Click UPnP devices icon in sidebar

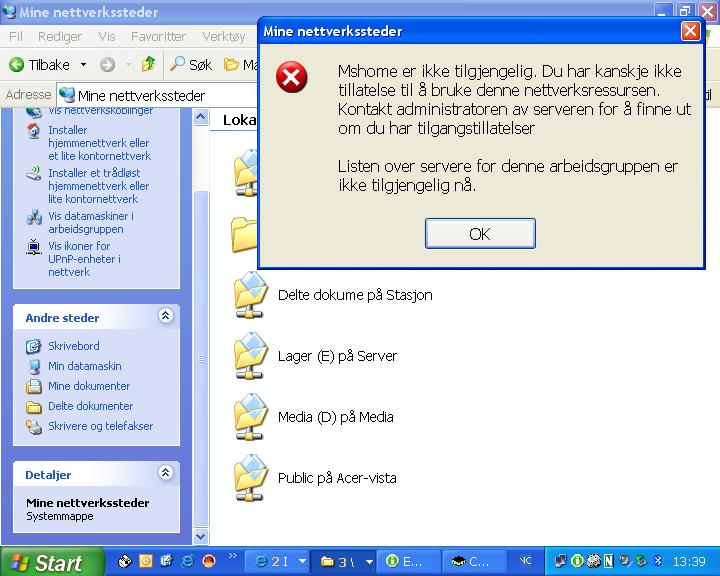[x=34, y=247]
